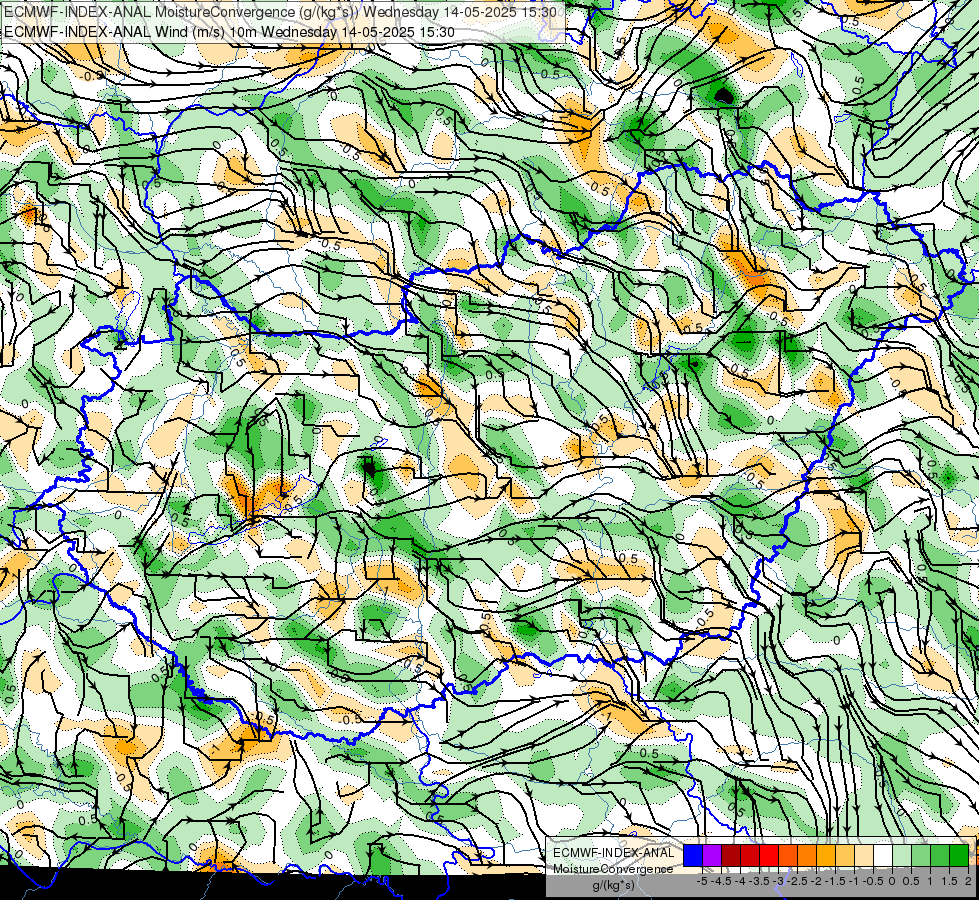Click the MoistureConvergence title line at top
979x900 pixels.
click(280, 12)
